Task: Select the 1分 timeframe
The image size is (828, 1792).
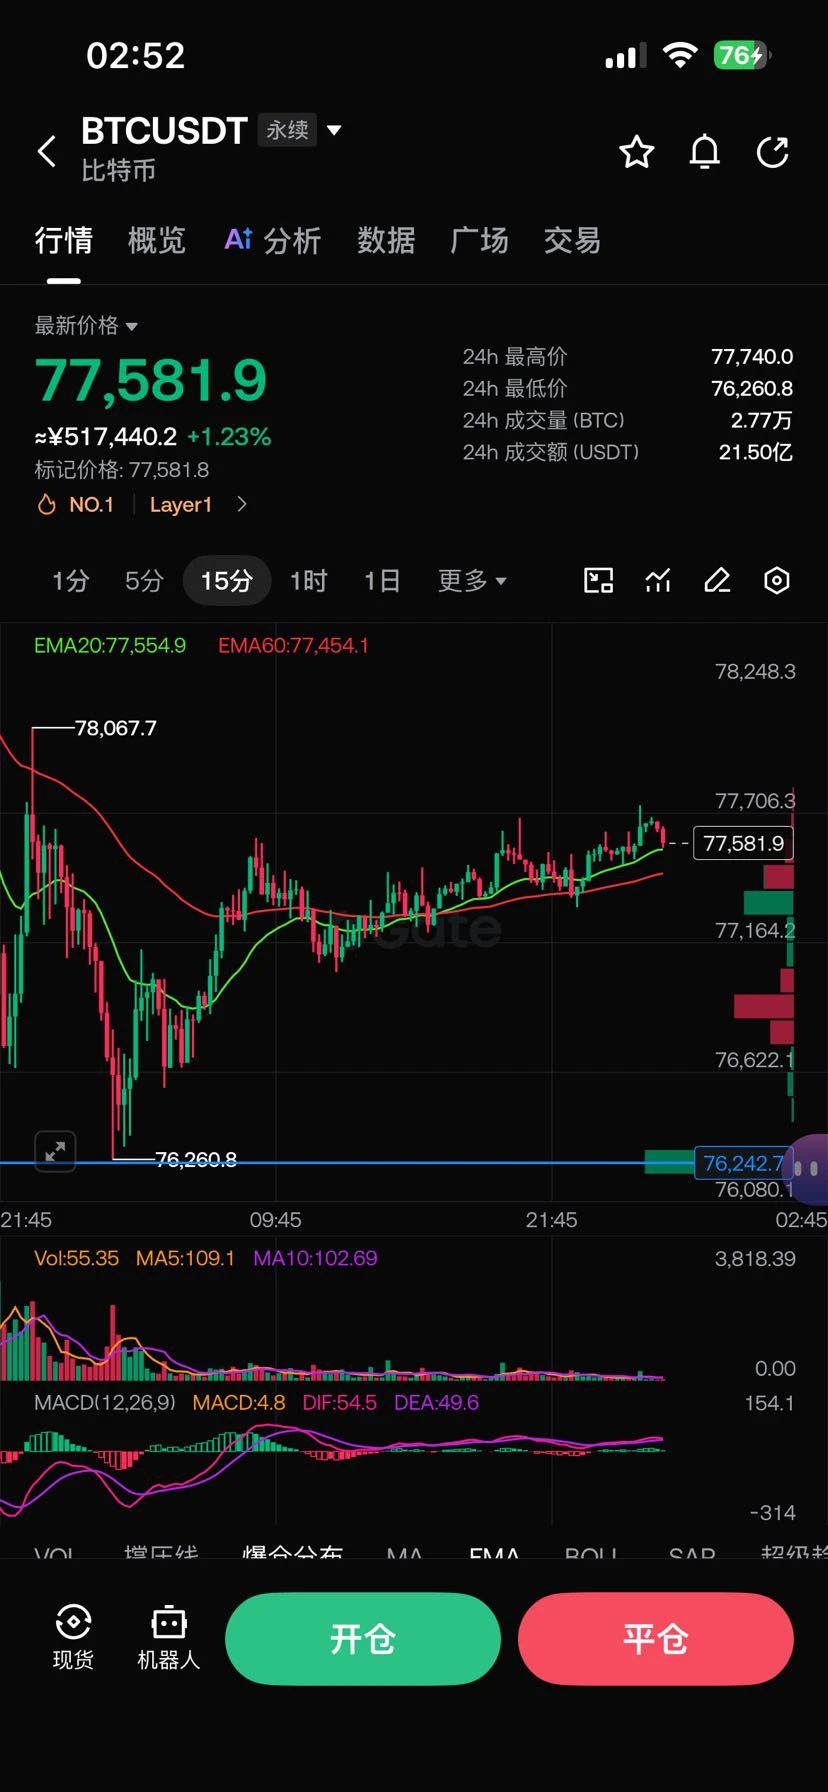Action: coord(71,581)
